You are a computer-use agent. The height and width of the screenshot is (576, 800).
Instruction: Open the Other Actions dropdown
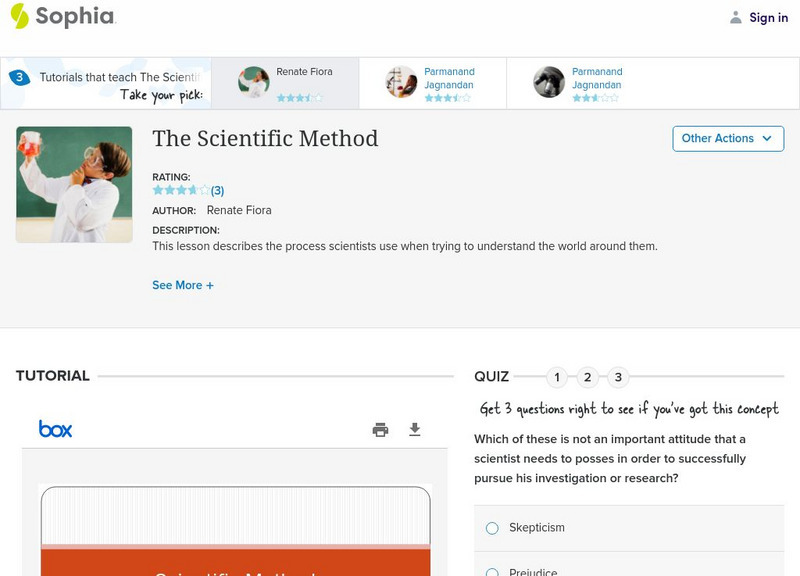point(727,138)
